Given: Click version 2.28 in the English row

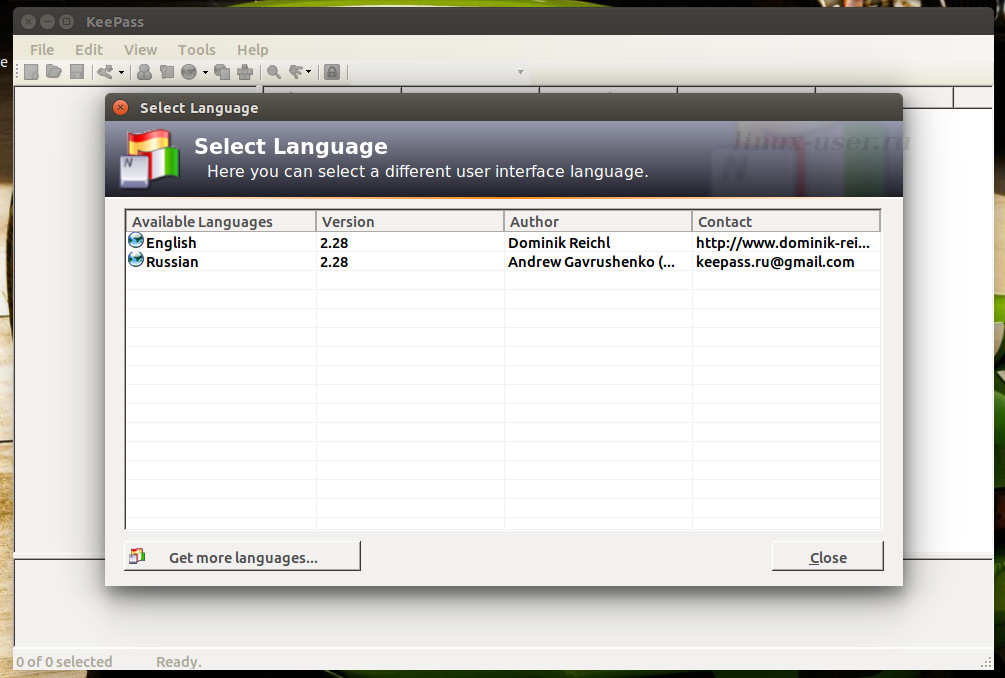Looking at the screenshot, I should [334, 243].
